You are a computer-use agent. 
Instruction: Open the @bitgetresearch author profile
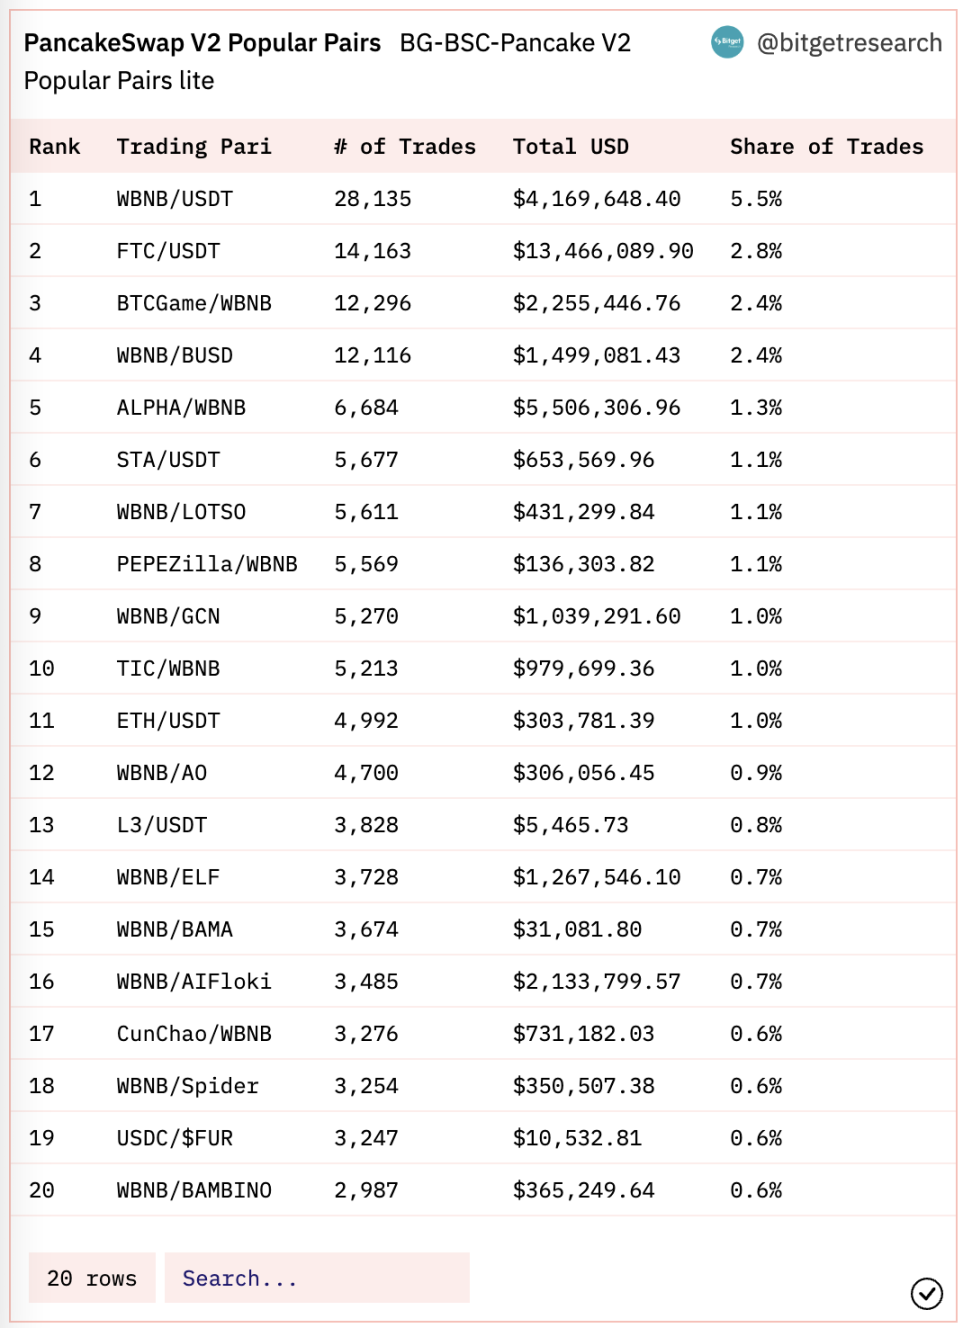(x=851, y=43)
